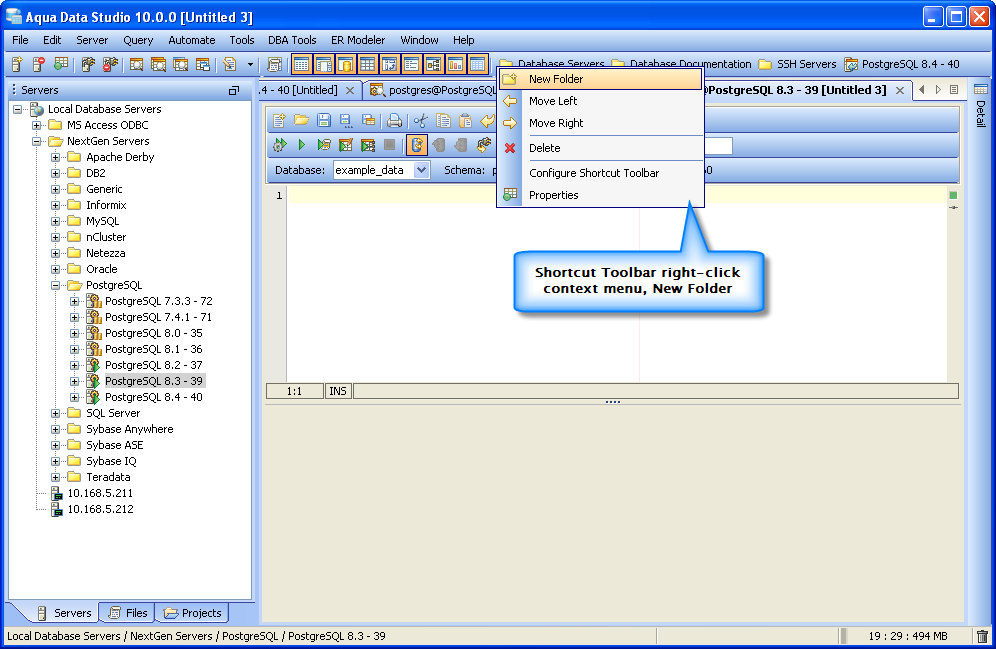Choose Configure Shortcut Toolbar menu entry
The image size is (996, 649).
click(600, 173)
